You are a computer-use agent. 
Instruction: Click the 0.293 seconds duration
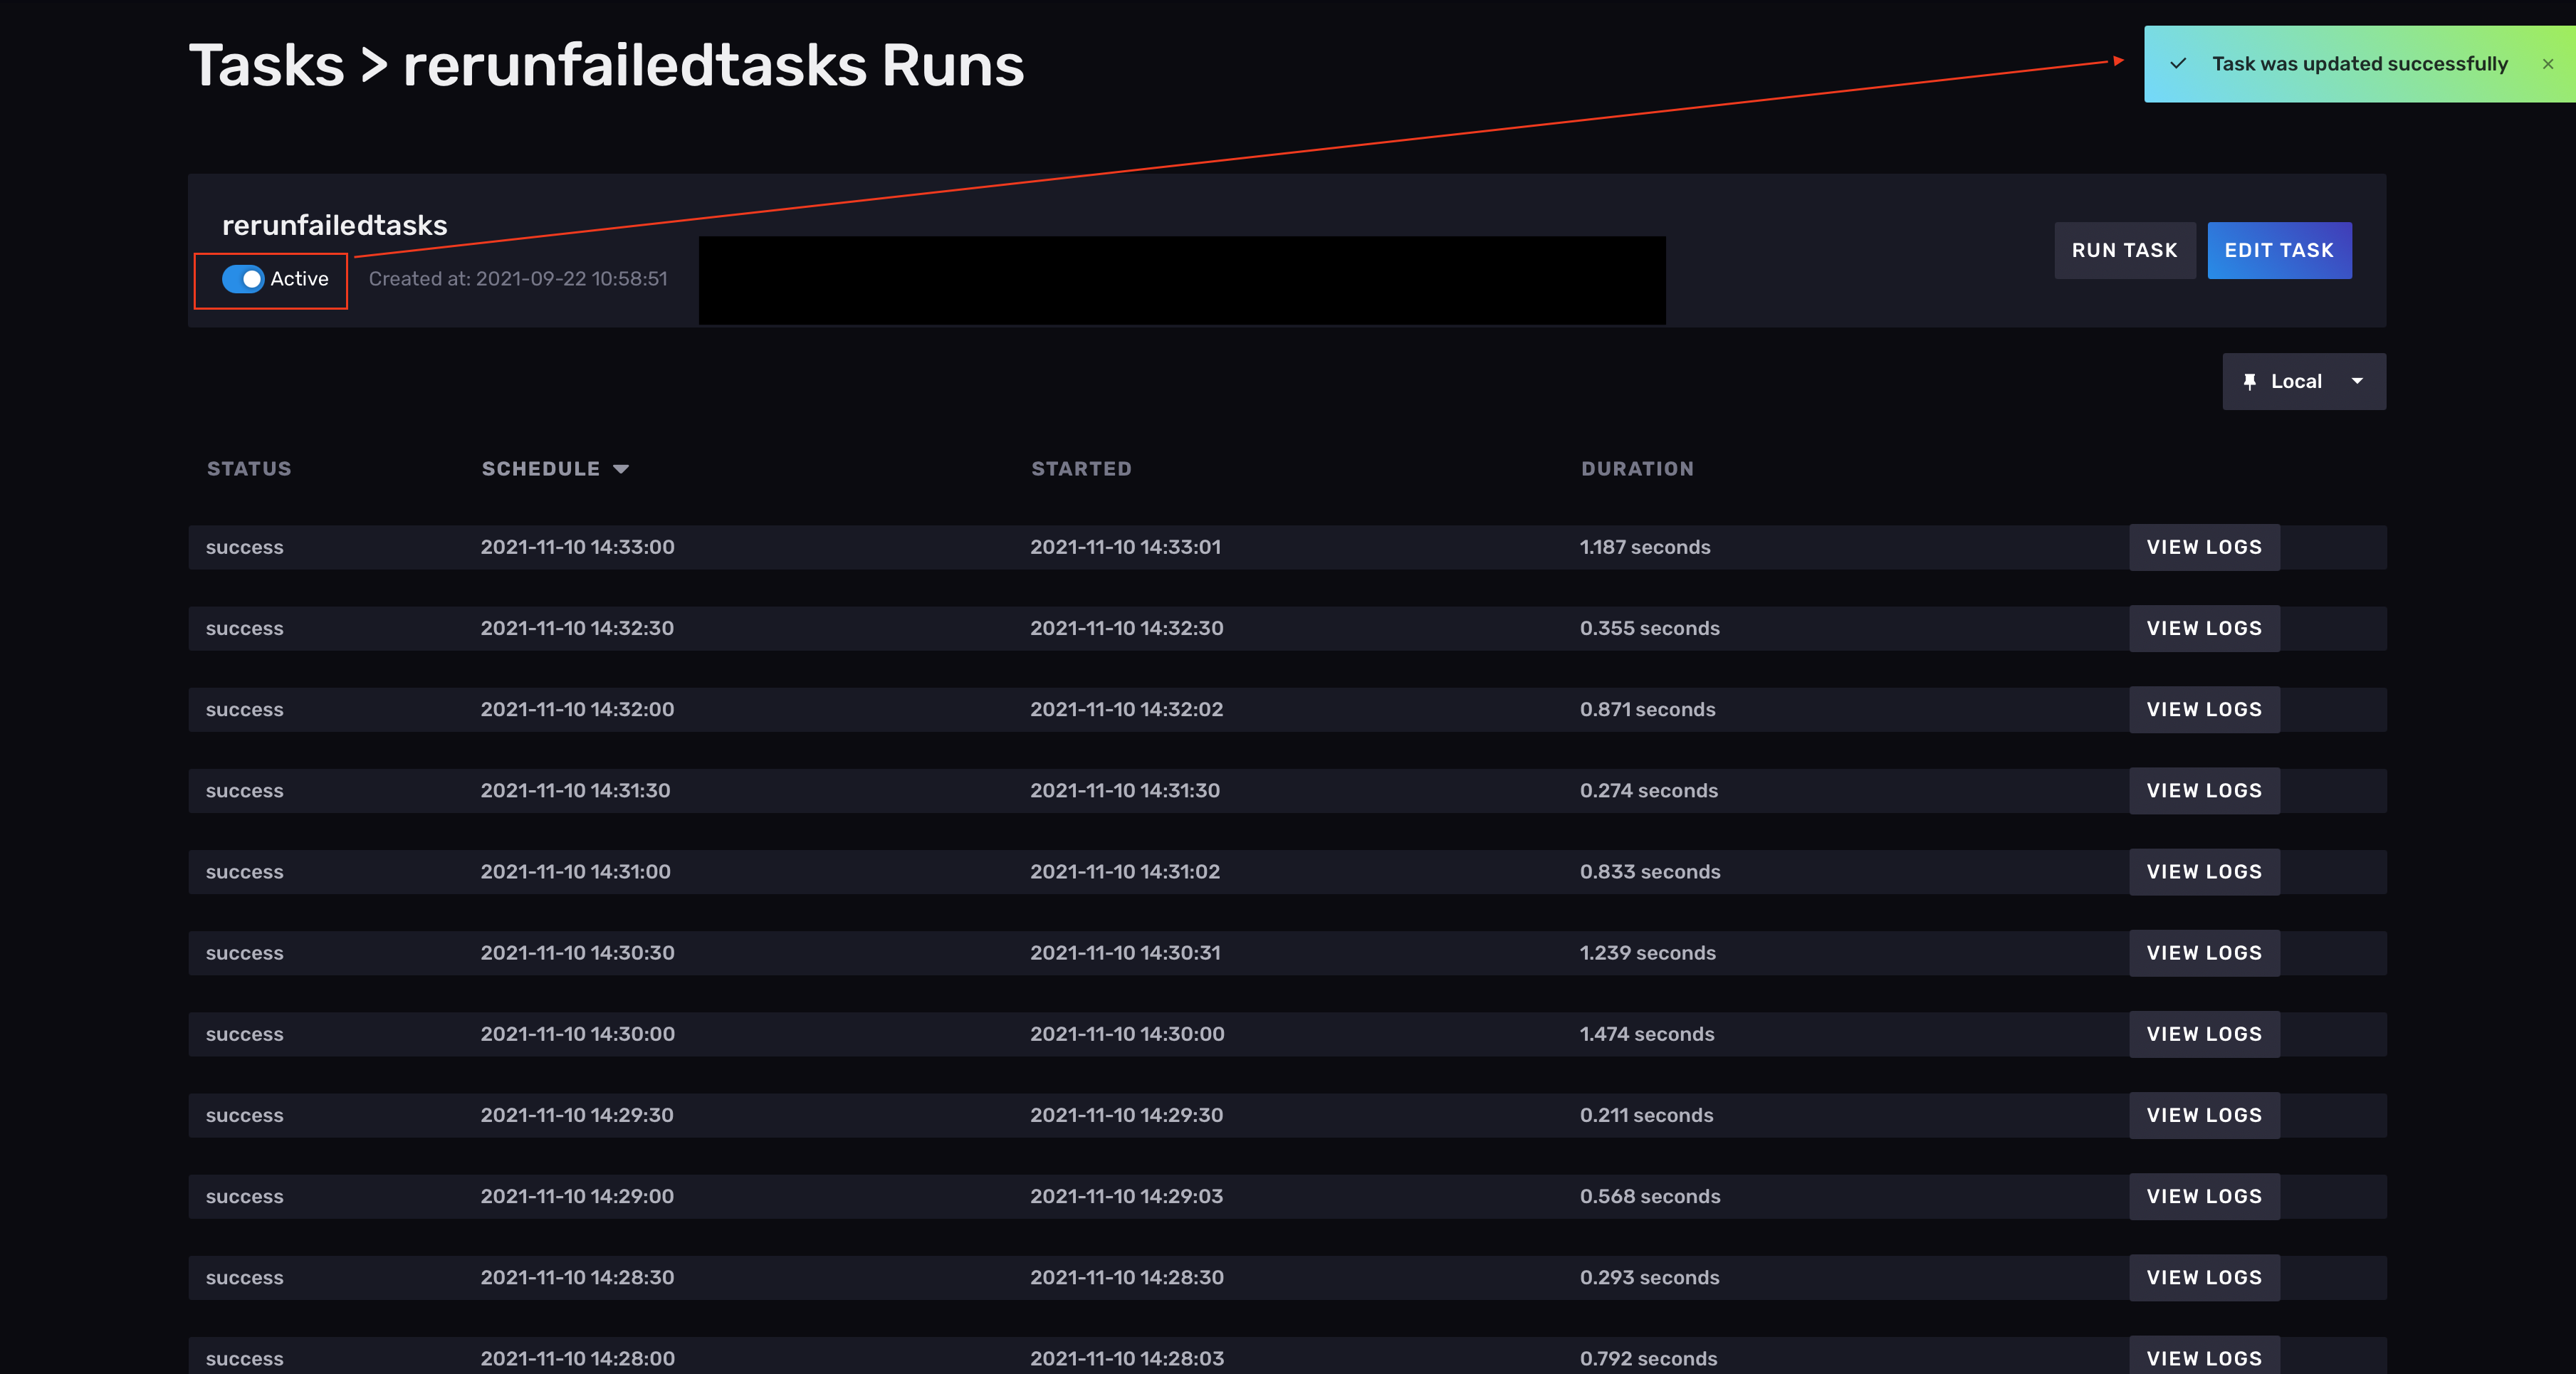pos(1649,1277)
